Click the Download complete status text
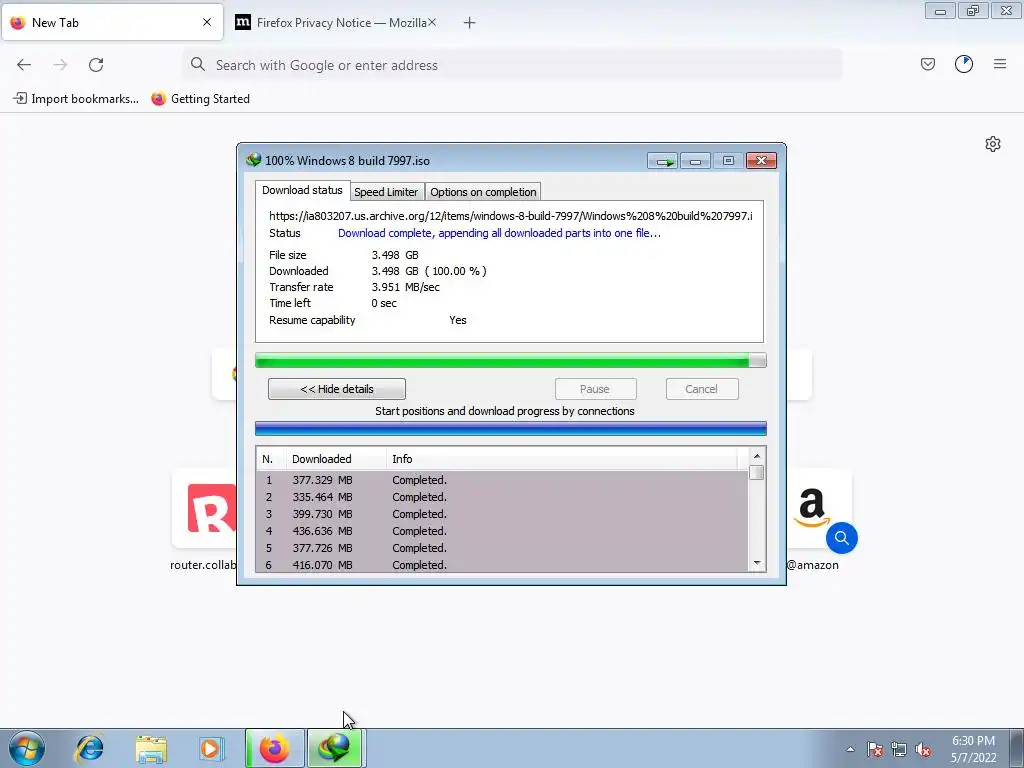Image resolution: width=1024 pixels, height=768 pixels. click(x=499, y=233)
